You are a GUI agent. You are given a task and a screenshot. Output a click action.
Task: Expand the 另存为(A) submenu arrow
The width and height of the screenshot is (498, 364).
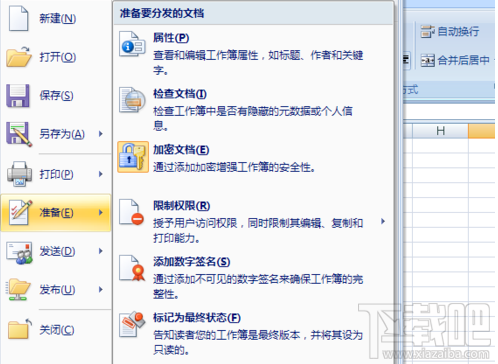click(101, 134)
